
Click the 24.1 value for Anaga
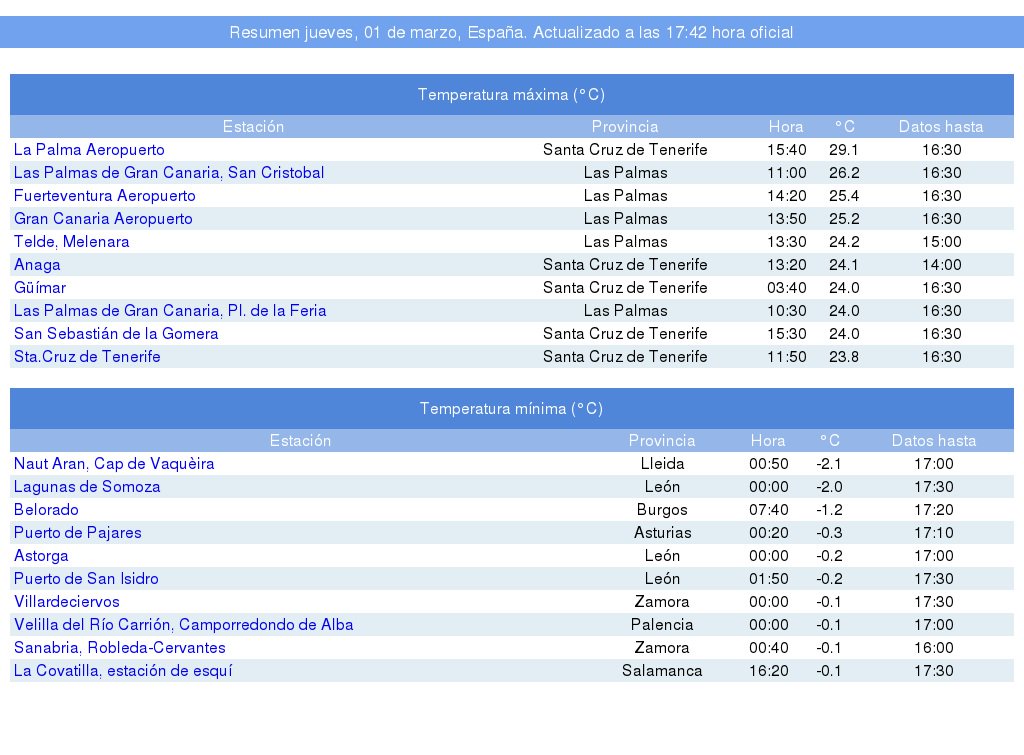844,265
